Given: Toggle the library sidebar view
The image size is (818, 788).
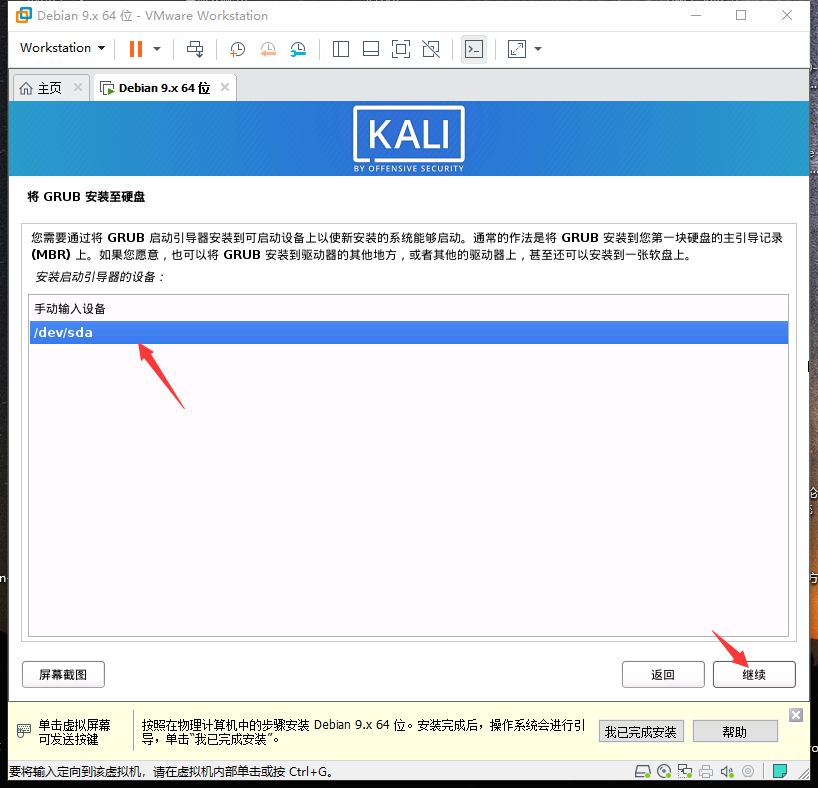Looking at the screenshot, I should [341, 49].
